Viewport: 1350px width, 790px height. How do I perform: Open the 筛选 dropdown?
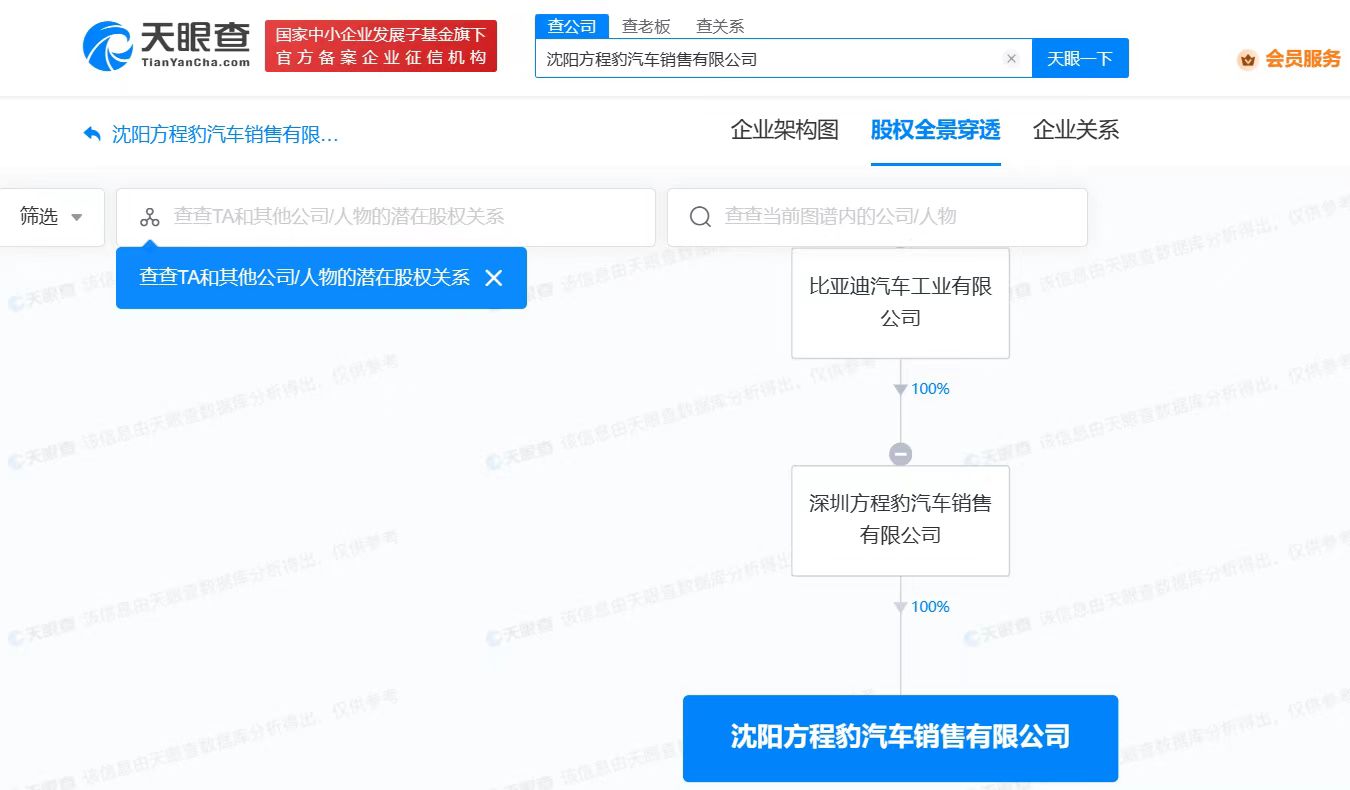(x=51, y=217)
